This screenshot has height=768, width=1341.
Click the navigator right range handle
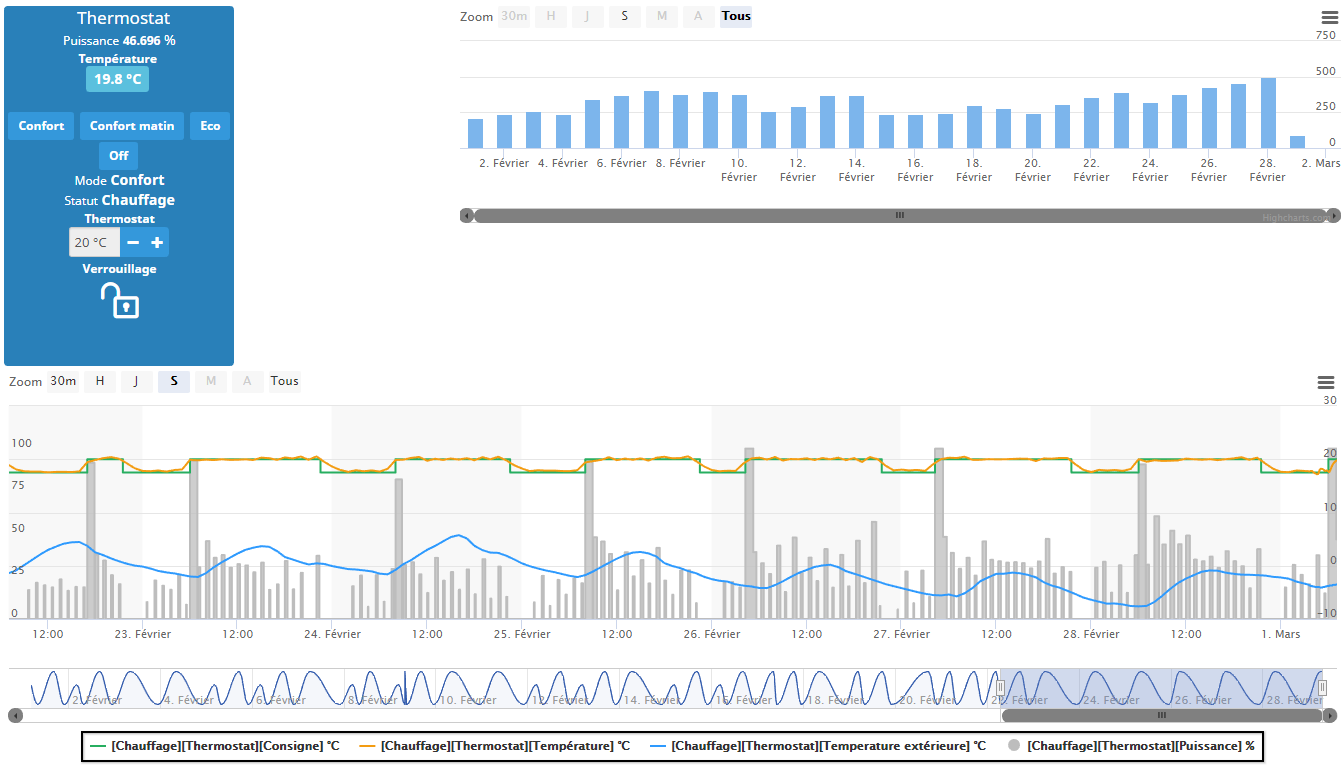click(x=1322, y=688)
